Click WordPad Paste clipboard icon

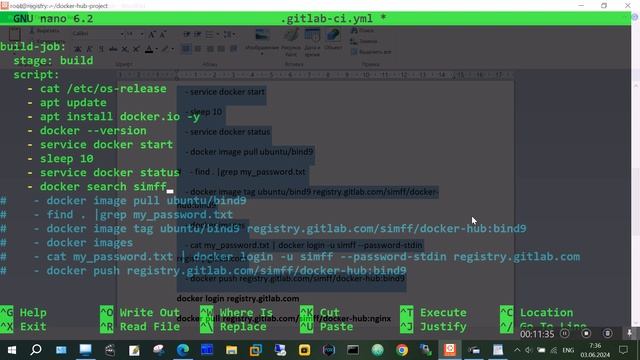point(14,33)
